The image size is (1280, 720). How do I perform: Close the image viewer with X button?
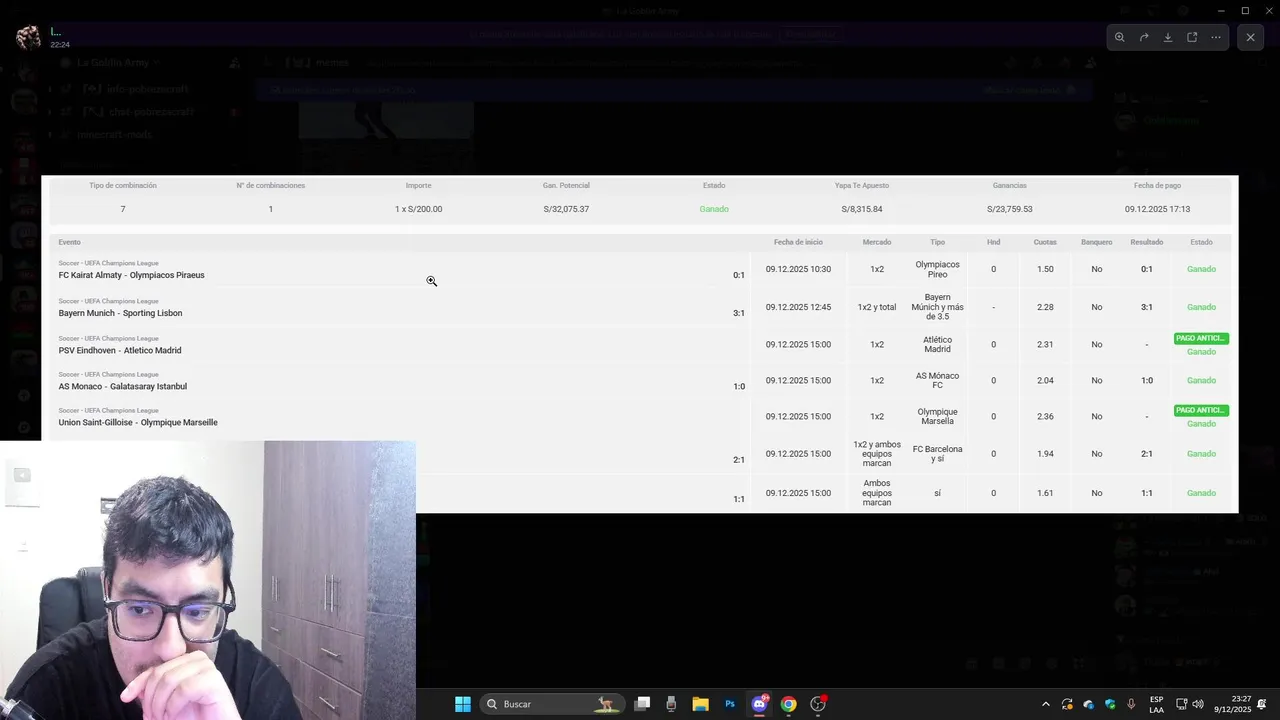click(1250, 37)
